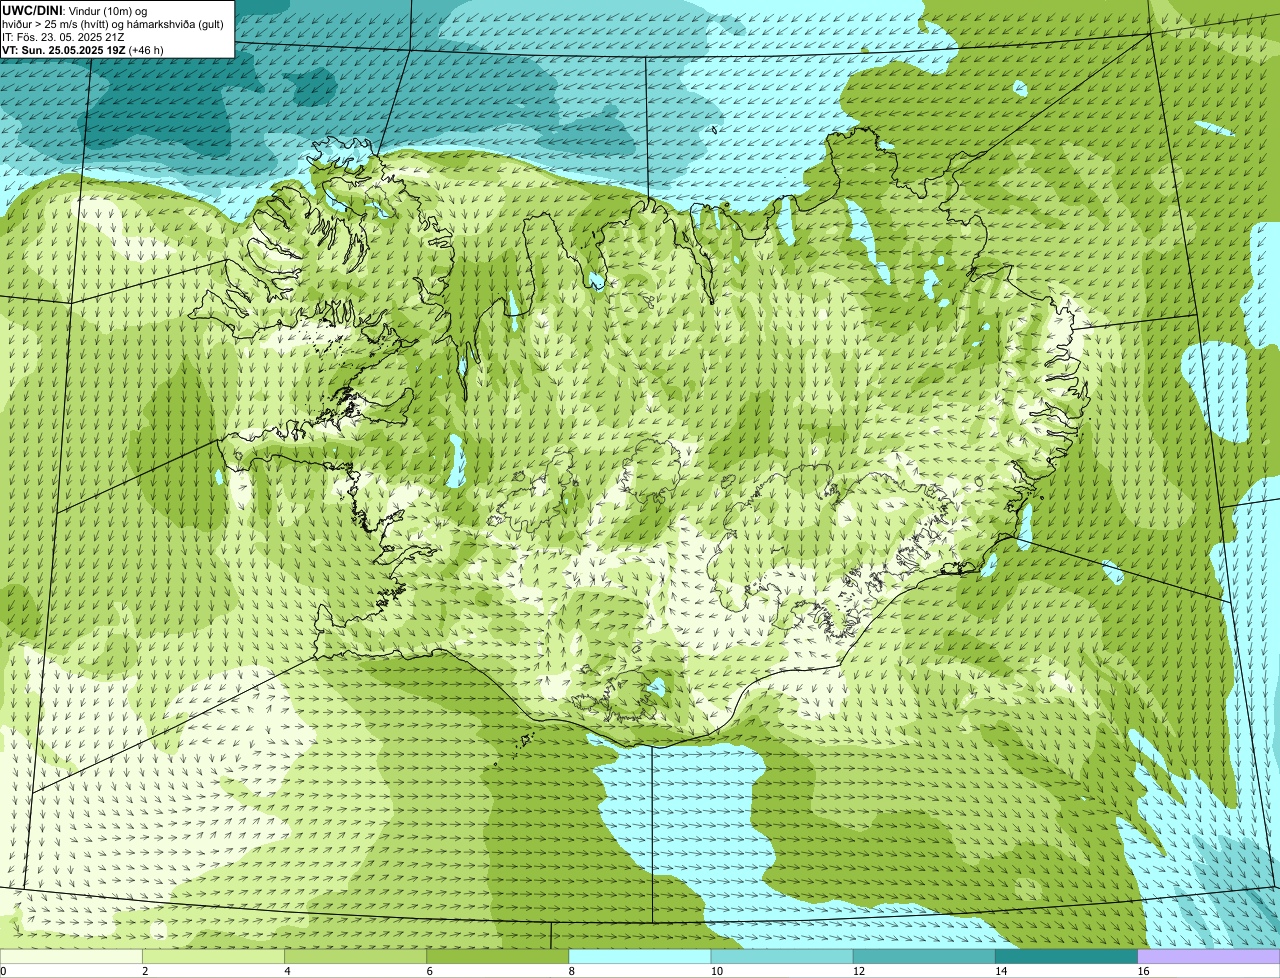Click the 10–12 m/s legend color swatch
This screenshot has width=1280, height=978.
(x=782, y=956)
